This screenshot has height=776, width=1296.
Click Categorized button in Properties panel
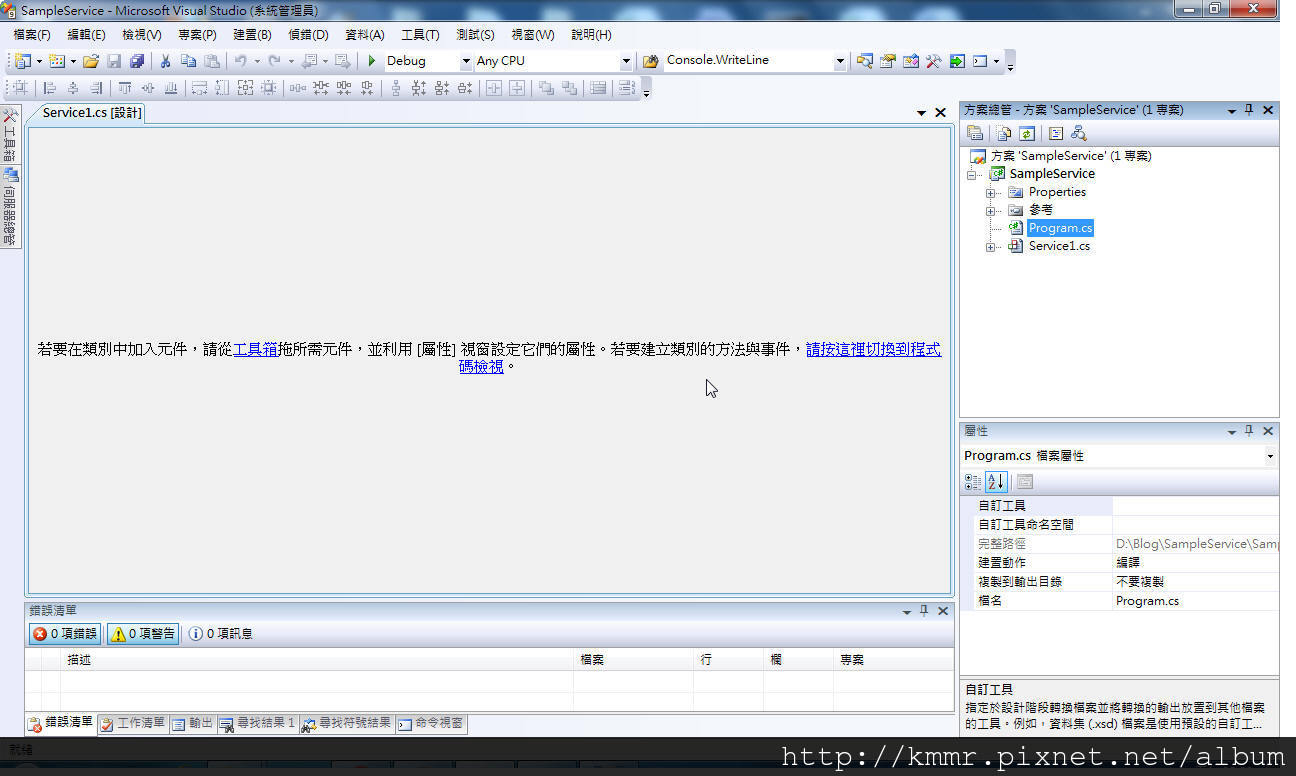(973, 481)
